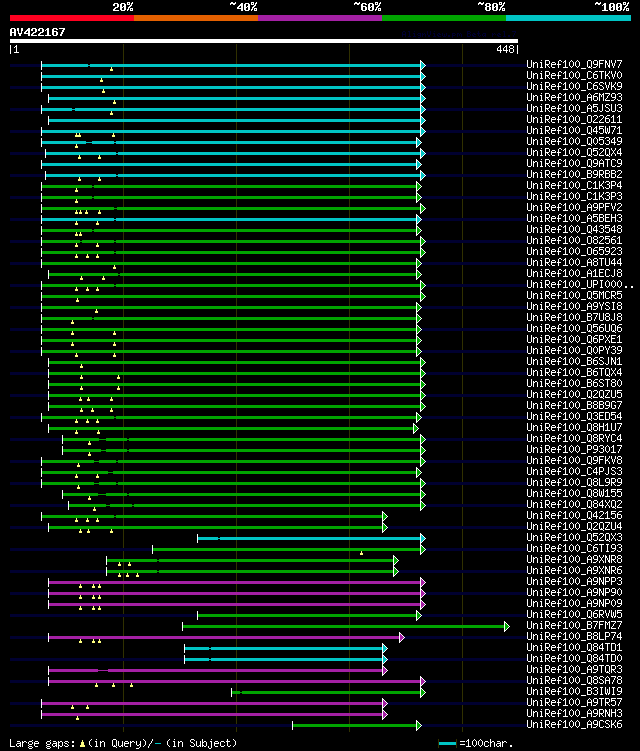Image resolution: width=640 pixels, height=751 pixels.
Task: Click the green alignment bar for A9XNR8
Action: (250, 560)
